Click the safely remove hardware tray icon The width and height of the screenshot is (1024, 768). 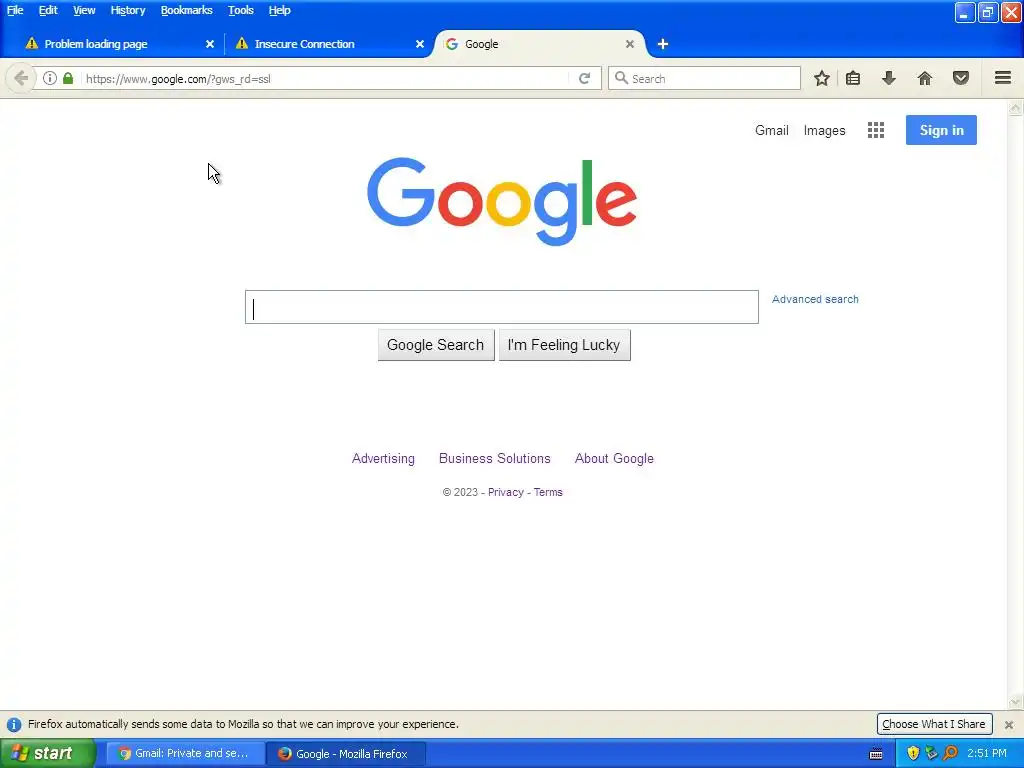[931, 753]
